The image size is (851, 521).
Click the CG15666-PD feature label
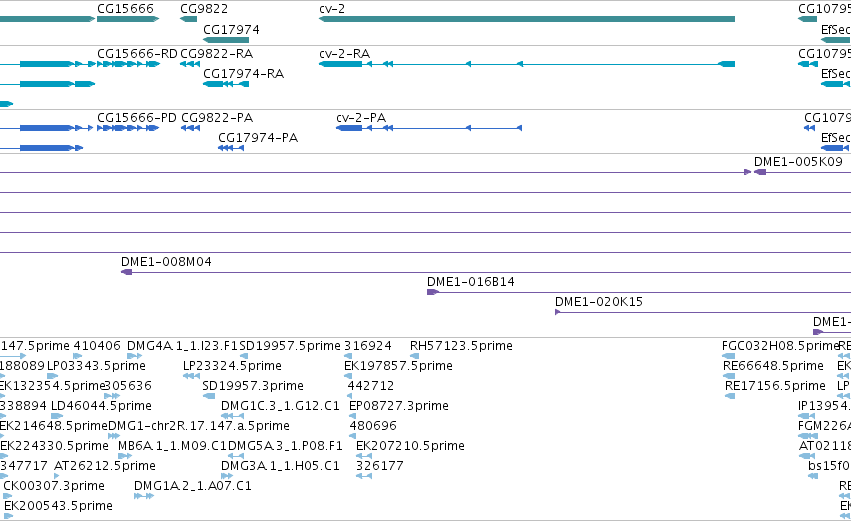coord(137,118)
